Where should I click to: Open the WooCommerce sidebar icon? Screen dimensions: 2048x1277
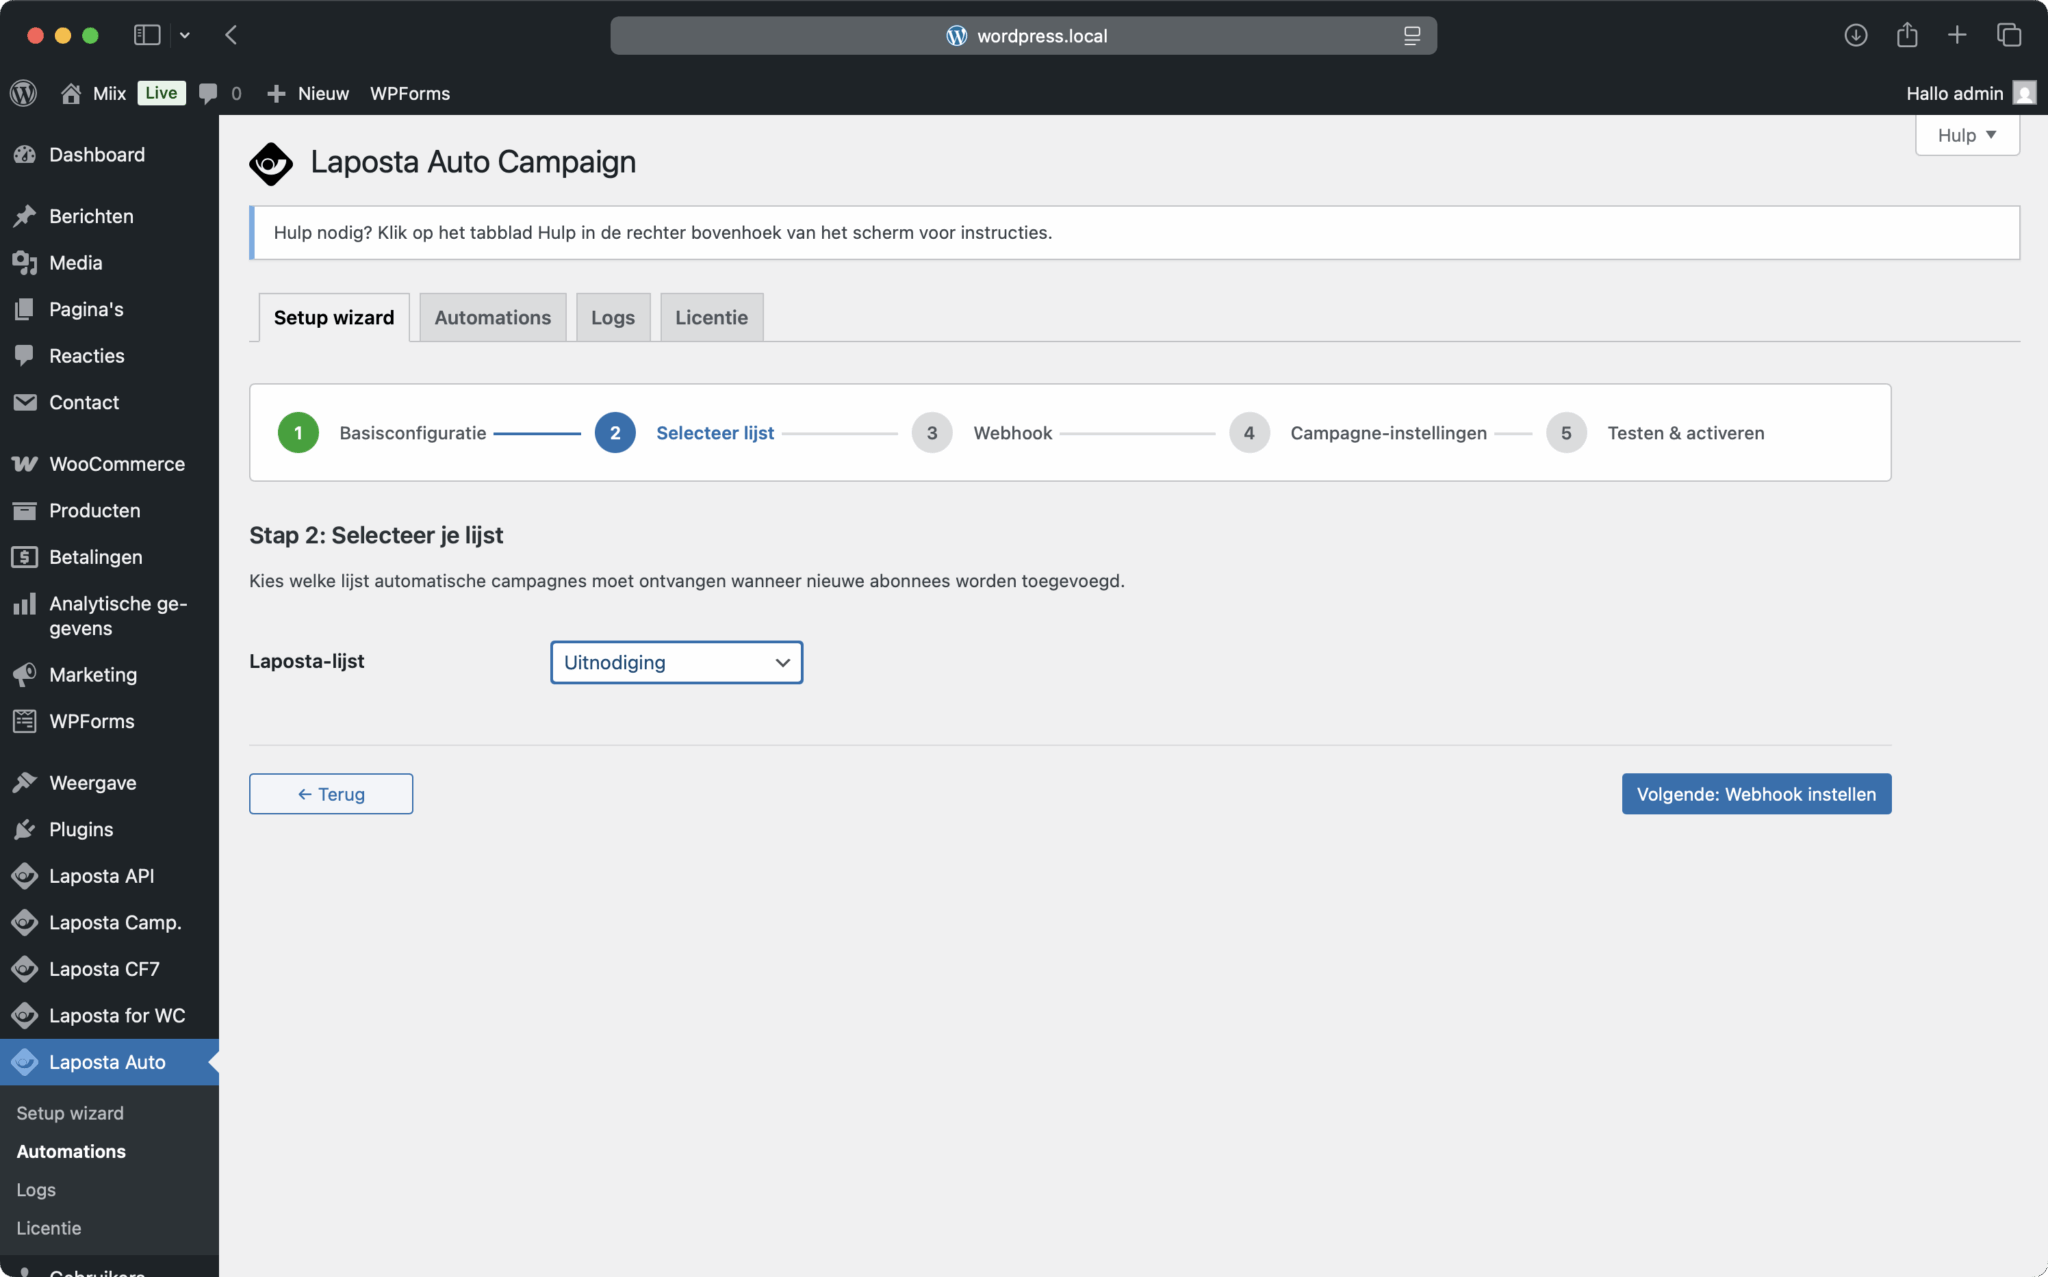25,464
